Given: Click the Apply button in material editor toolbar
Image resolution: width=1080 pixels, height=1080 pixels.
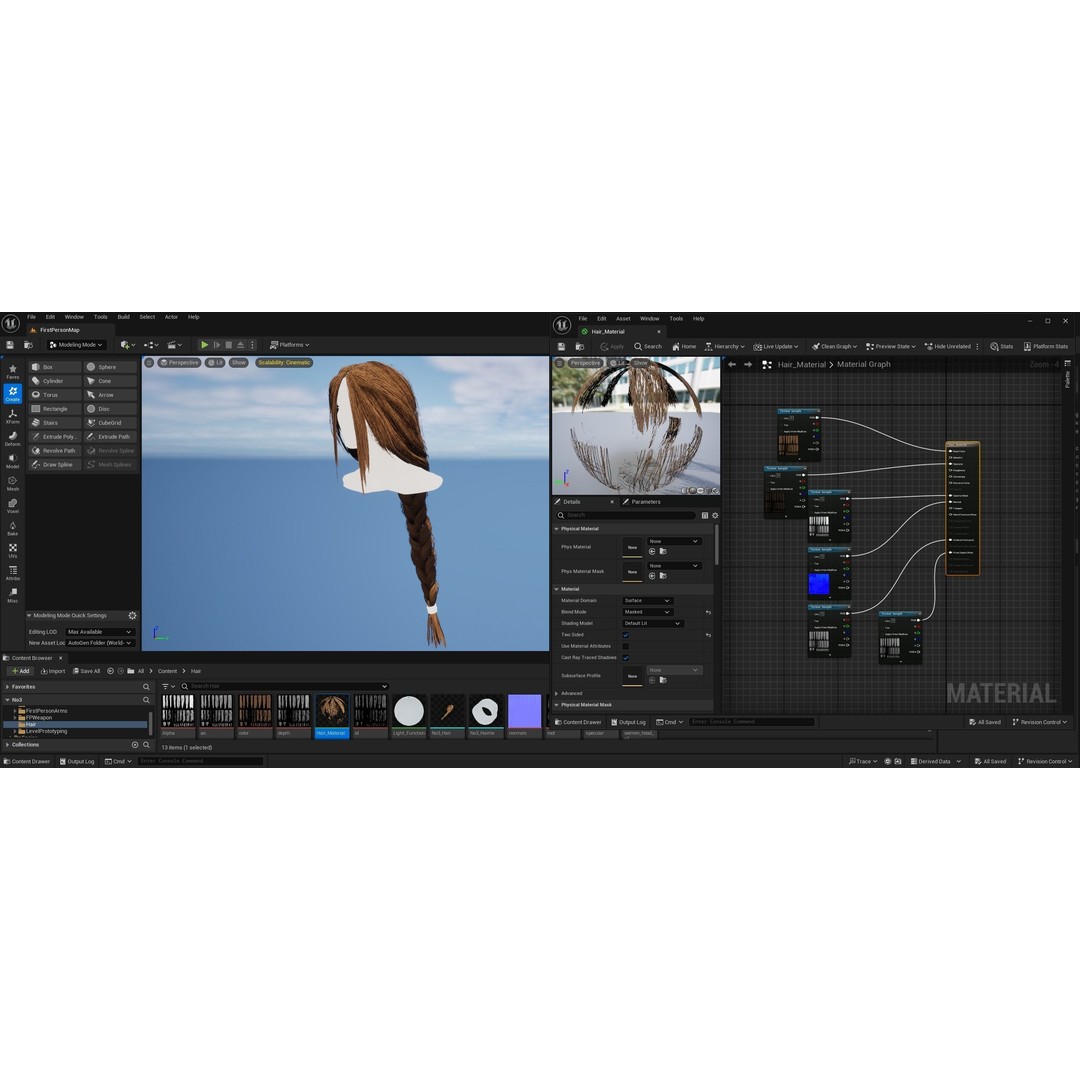Looking at the screenshot, I should (613, 346).
